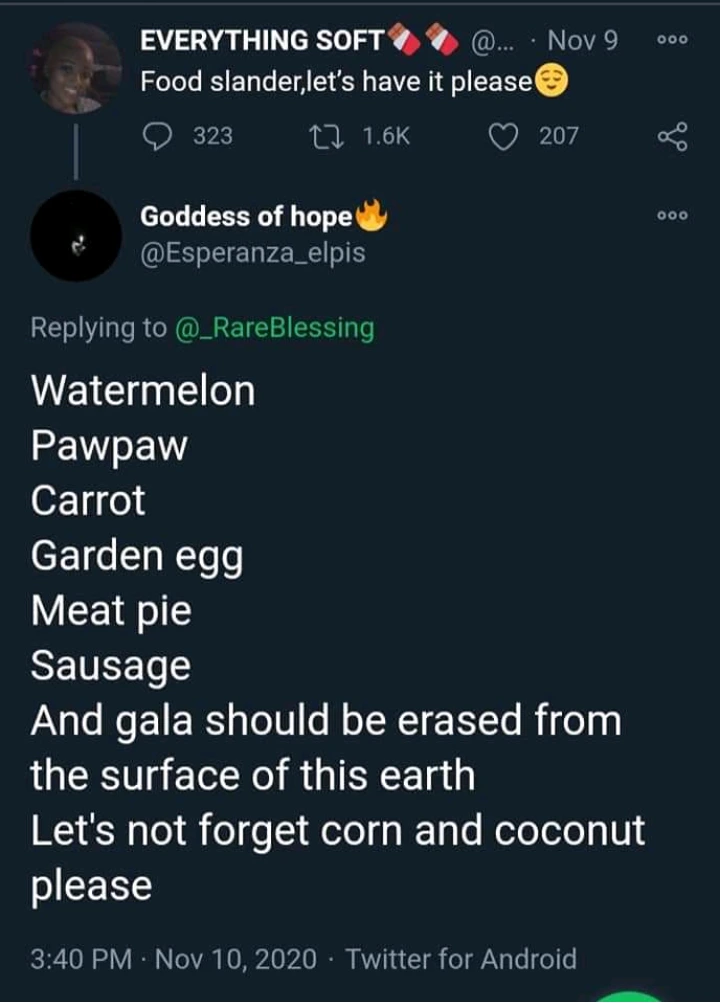
Task: Tap the share icon on the top tweet
Action: click(x=672, y=136)
